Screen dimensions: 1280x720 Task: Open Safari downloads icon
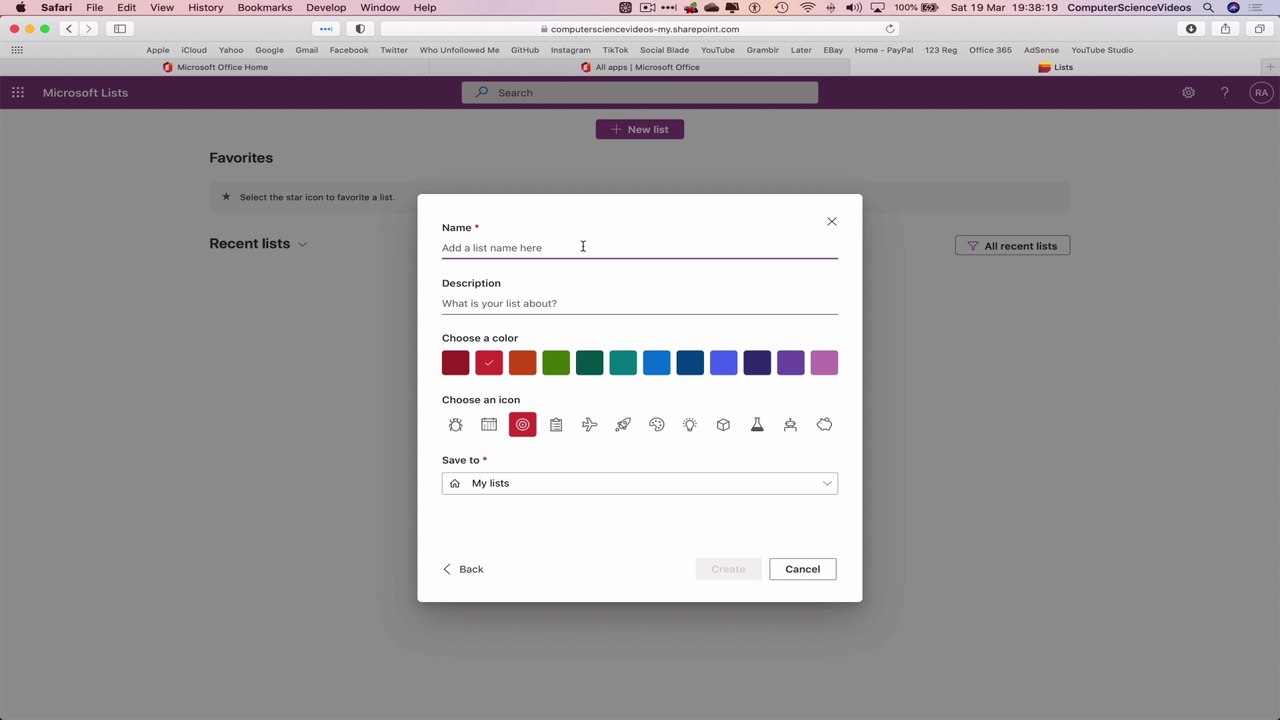pos(1191,29)
